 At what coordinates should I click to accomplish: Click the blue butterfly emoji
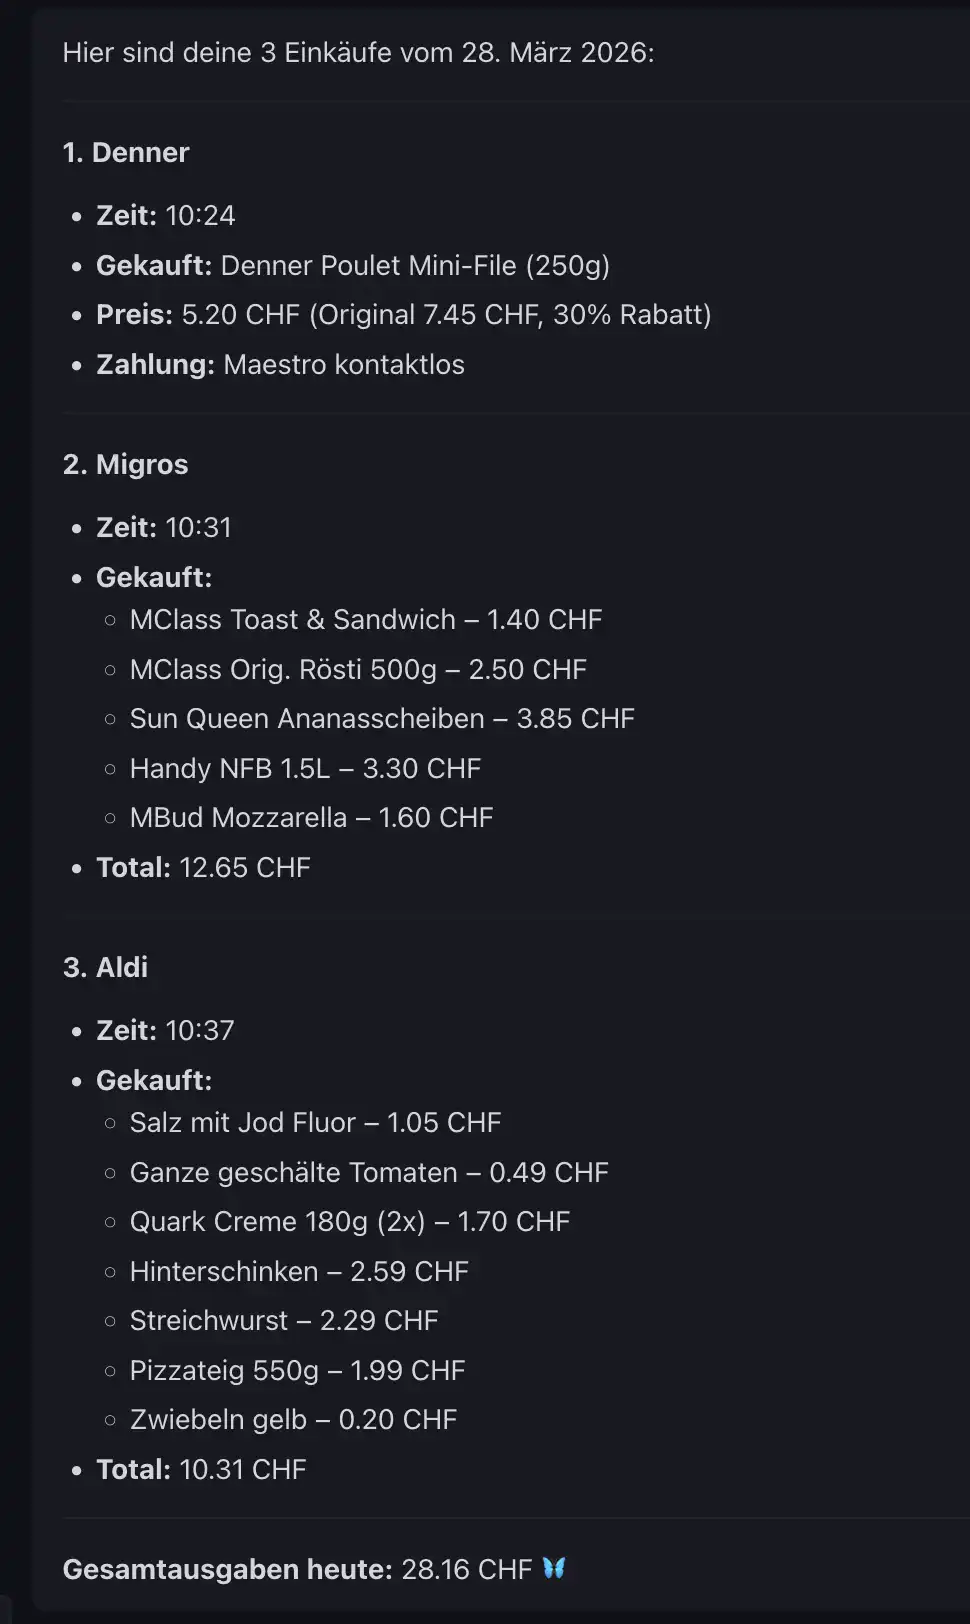coord(554,1568)
